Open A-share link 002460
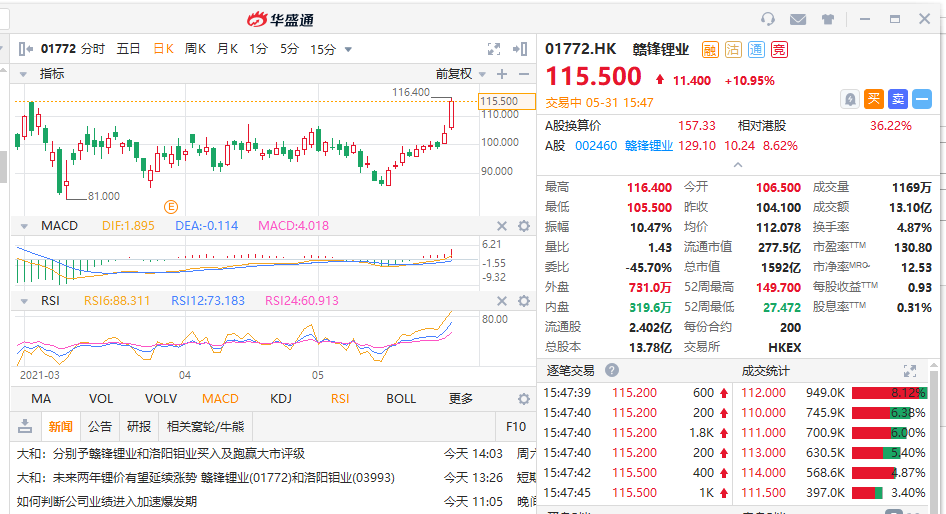The image size is (946, 514). point(596,146)
